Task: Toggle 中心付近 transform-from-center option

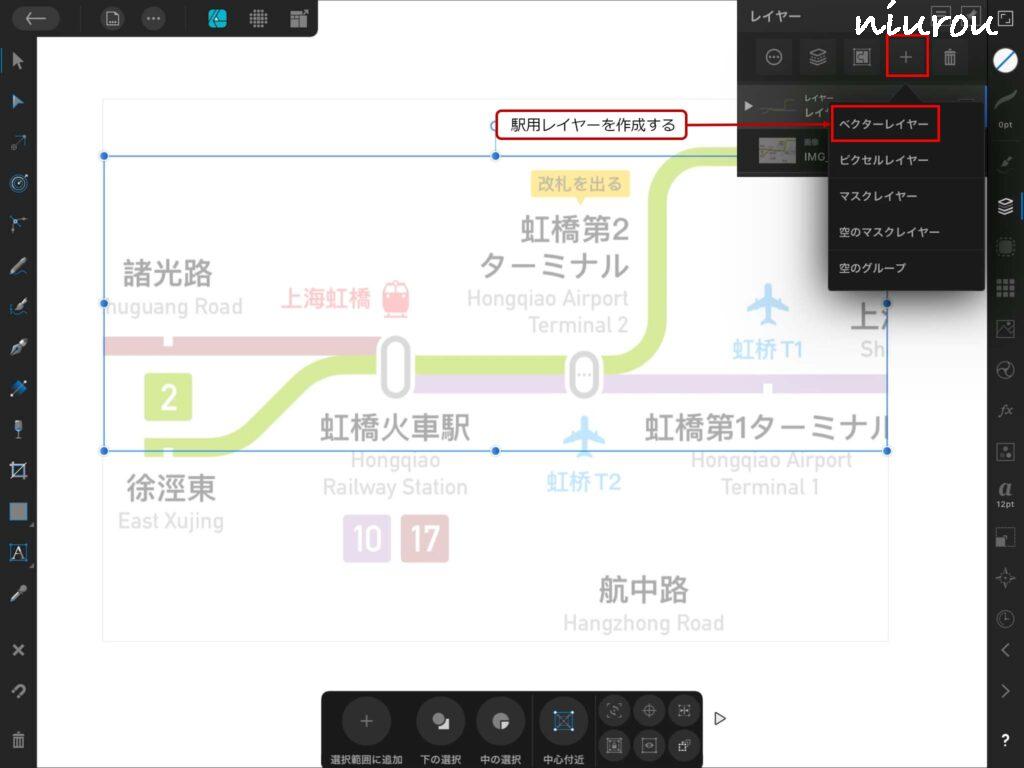Action: [564, 729]
